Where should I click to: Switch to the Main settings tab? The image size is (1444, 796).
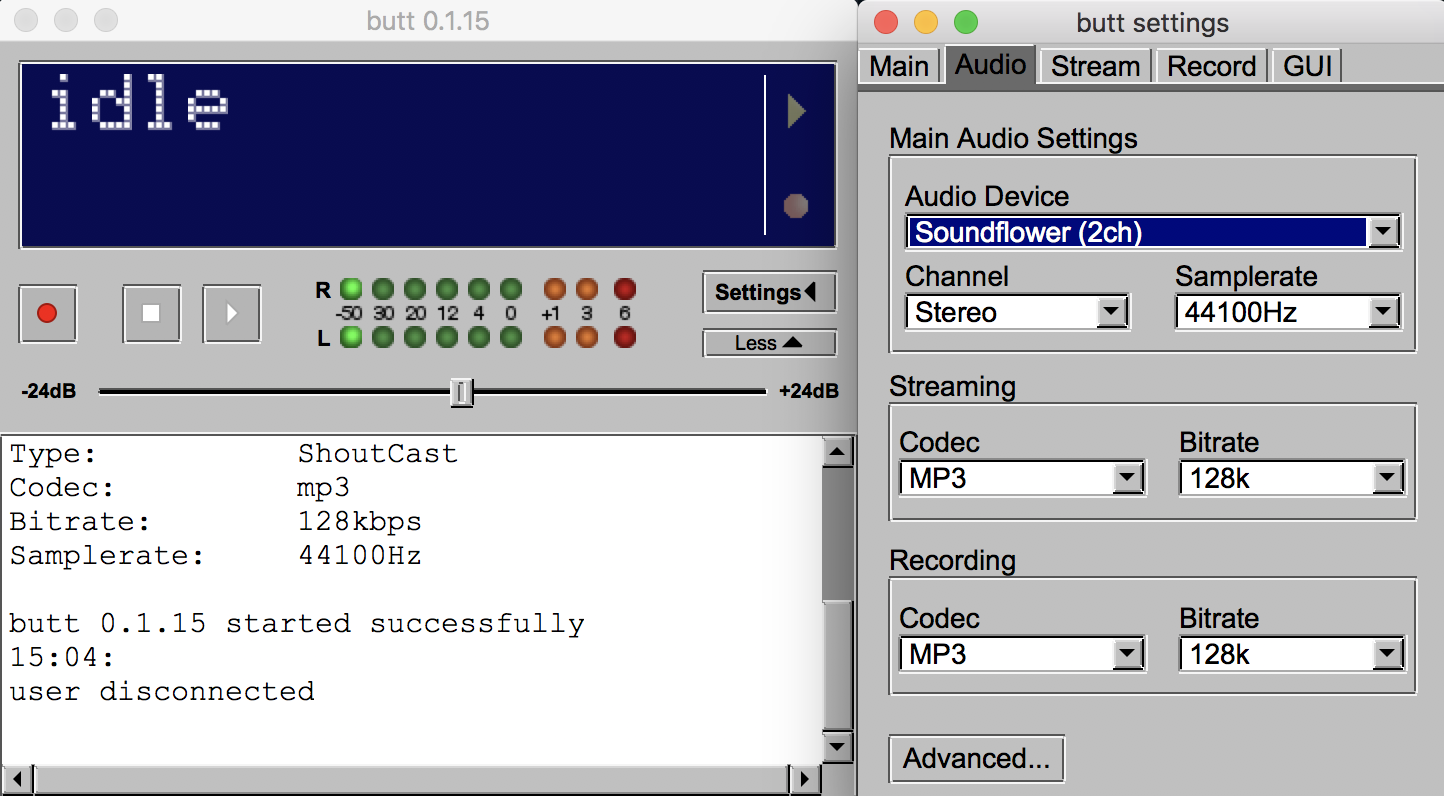pyautogui.click(x=899, y=66)
